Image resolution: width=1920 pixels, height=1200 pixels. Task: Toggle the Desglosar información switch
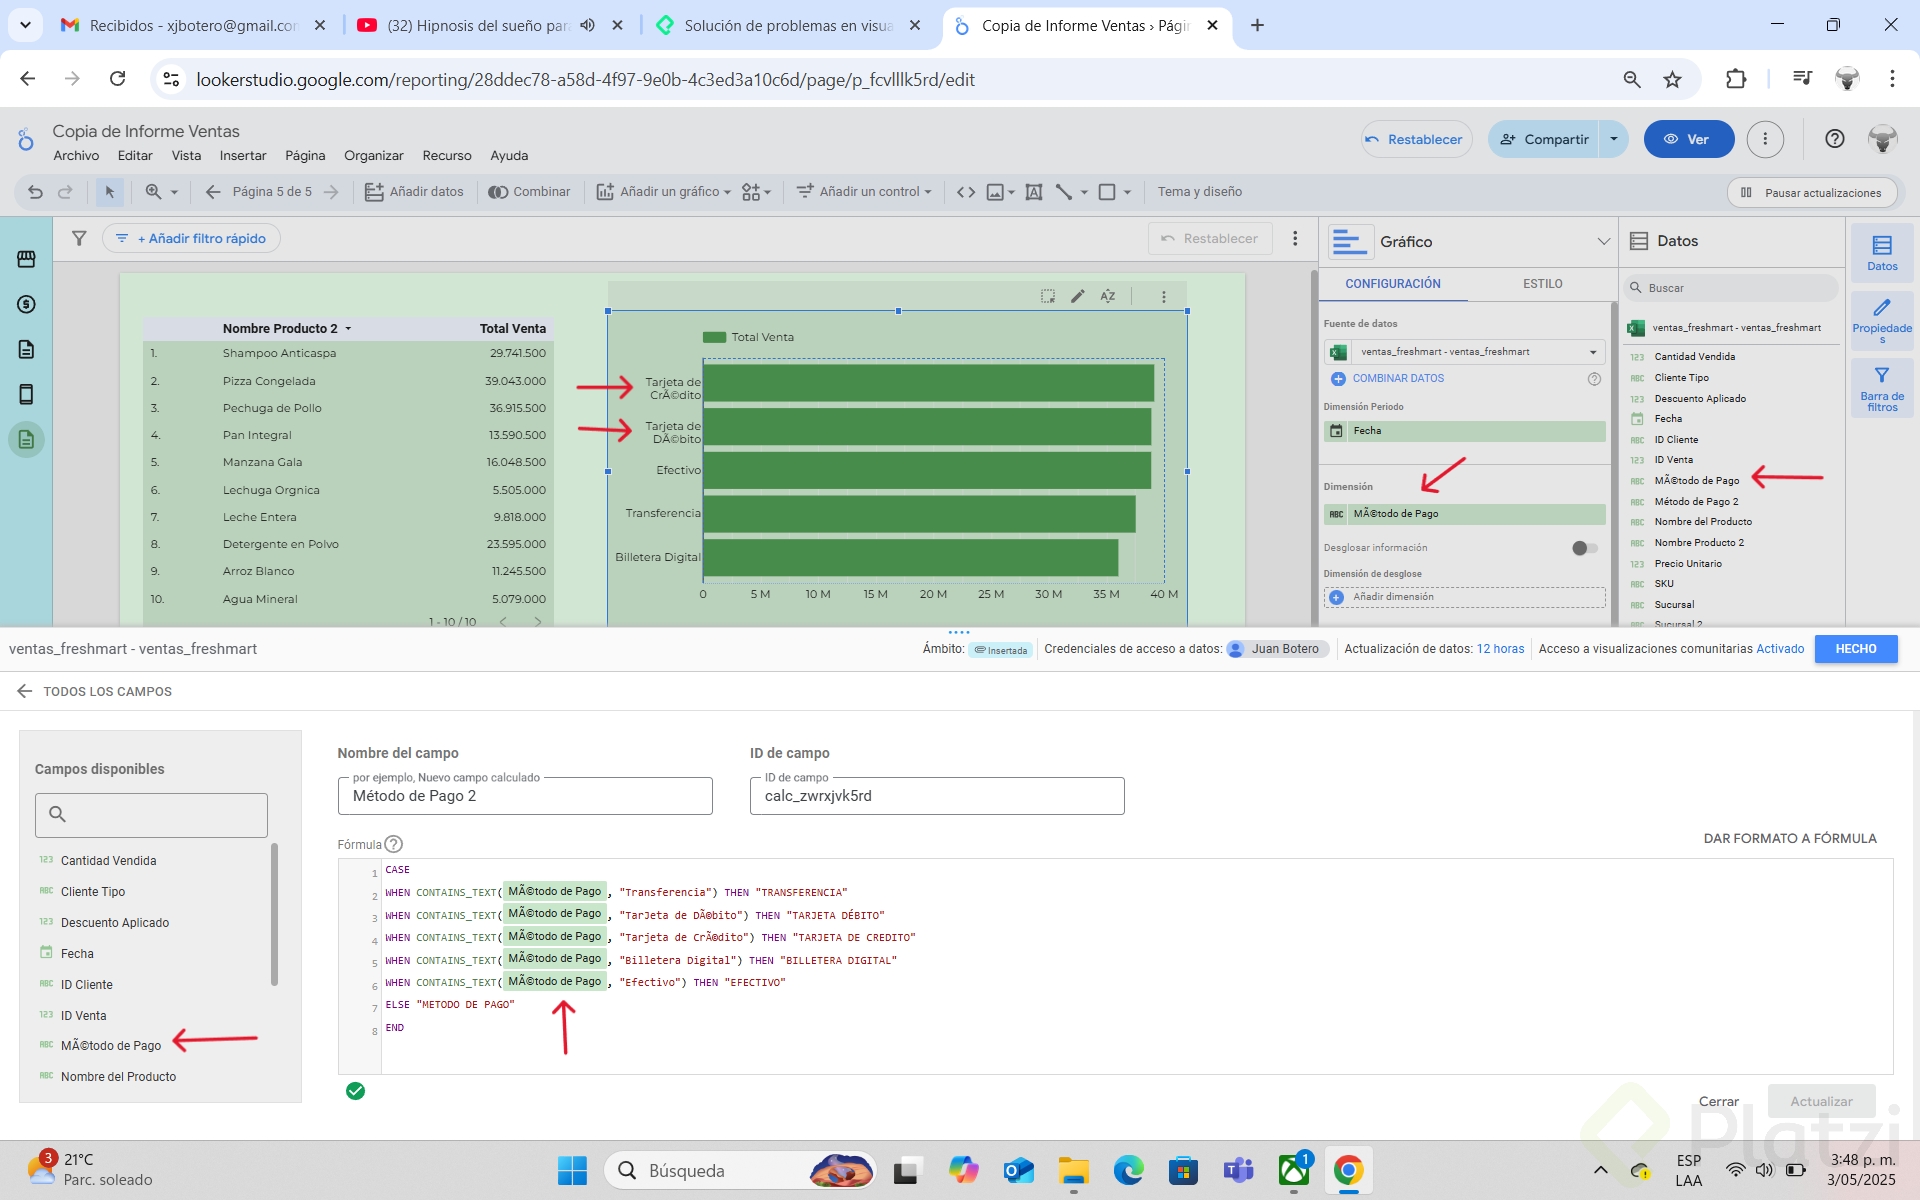(1584, 548)
